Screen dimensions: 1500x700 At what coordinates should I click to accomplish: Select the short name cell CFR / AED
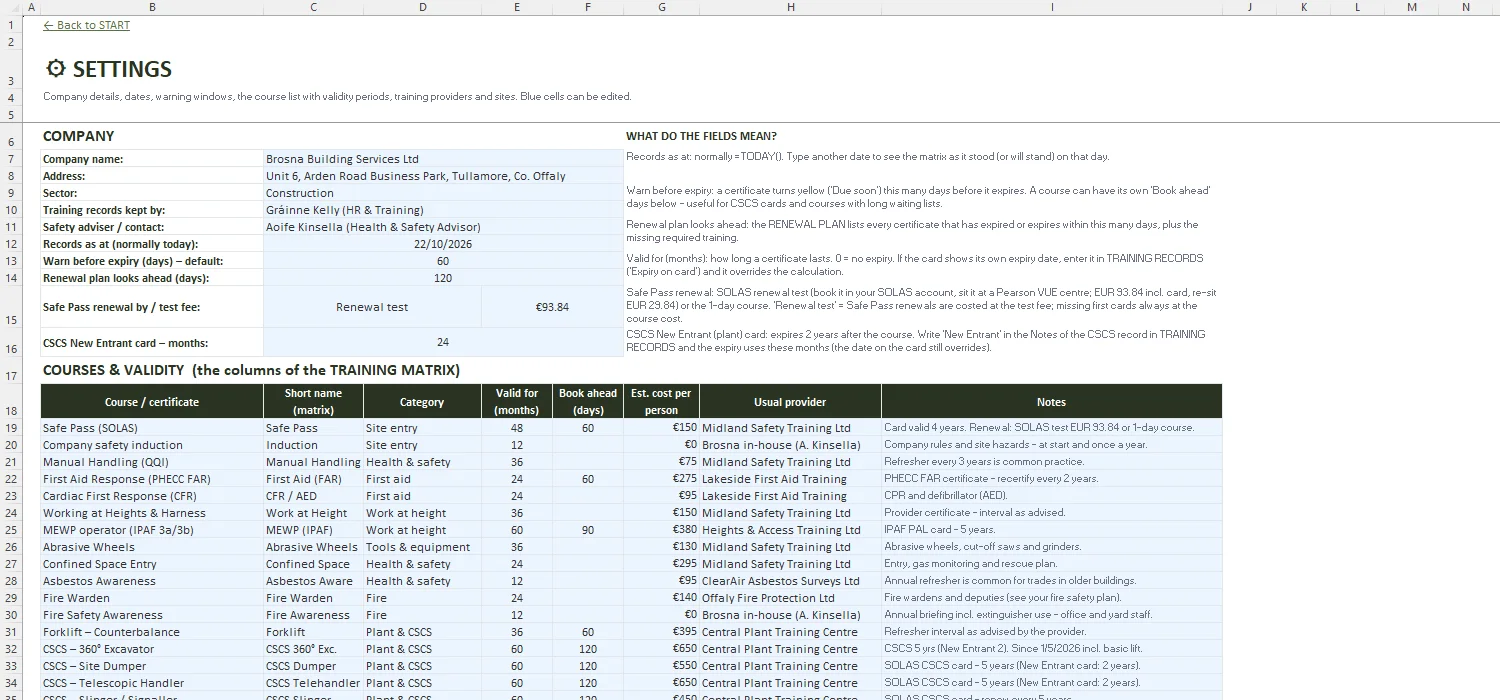pos(313,495)
